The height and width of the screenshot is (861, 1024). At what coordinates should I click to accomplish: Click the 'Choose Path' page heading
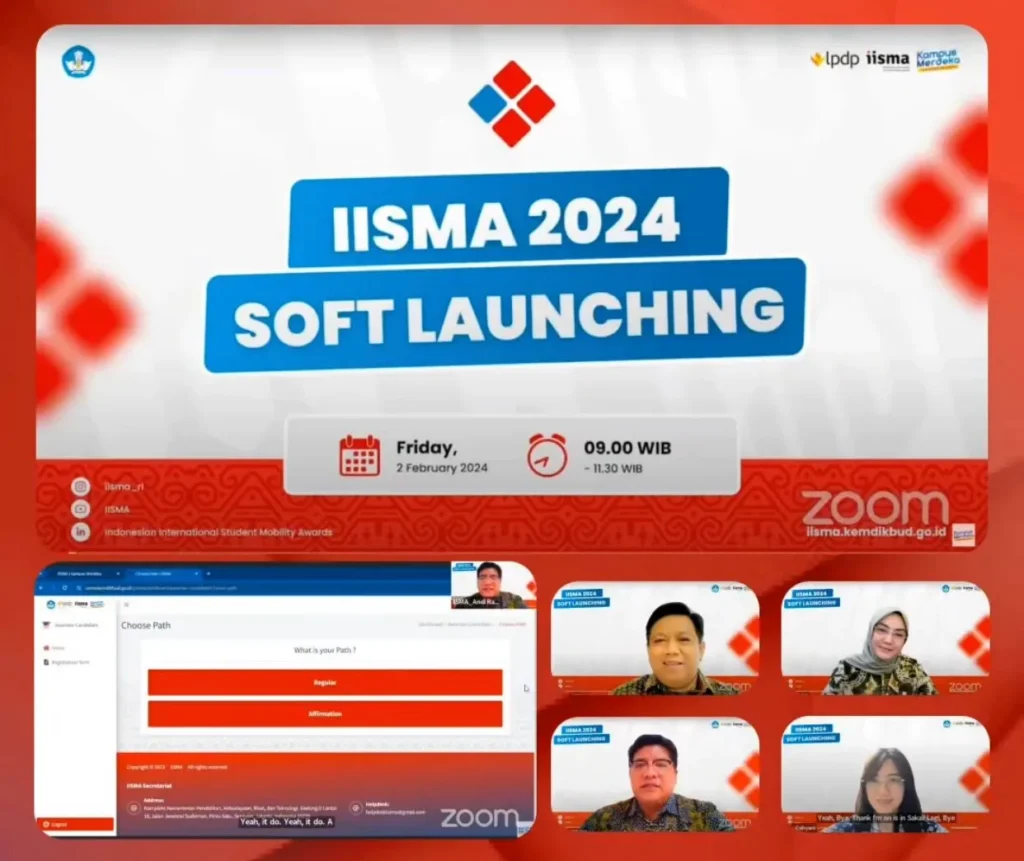point(146,625)
